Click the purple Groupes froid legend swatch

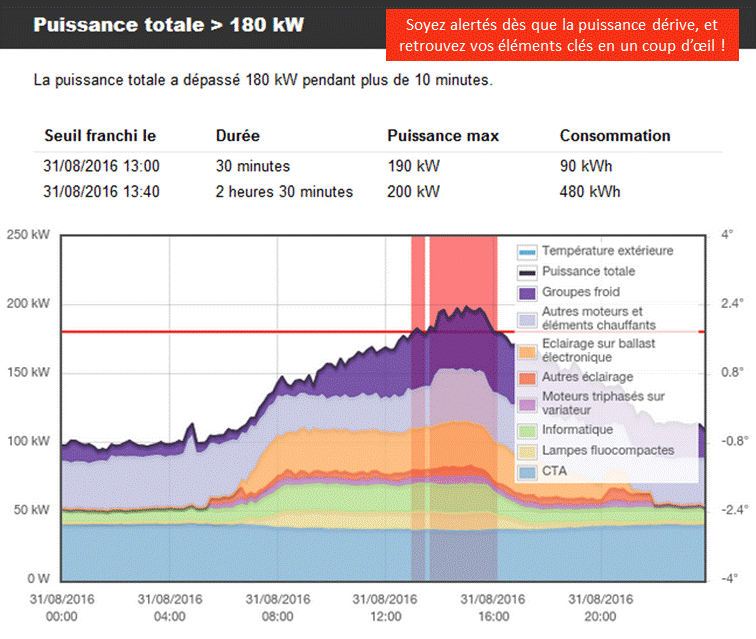[527, 293]
